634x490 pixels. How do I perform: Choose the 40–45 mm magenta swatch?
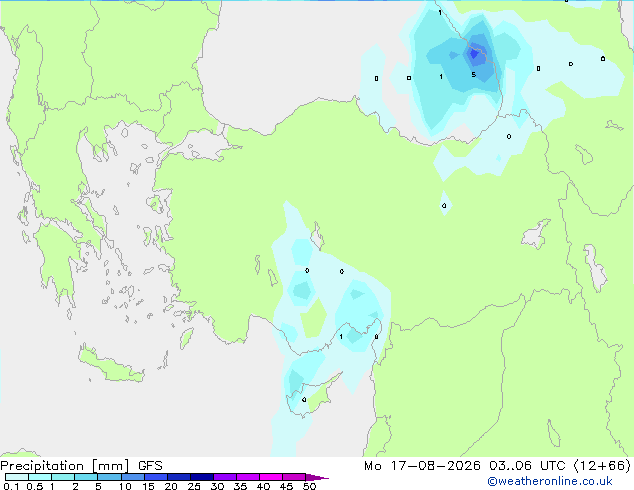(271, 477)
